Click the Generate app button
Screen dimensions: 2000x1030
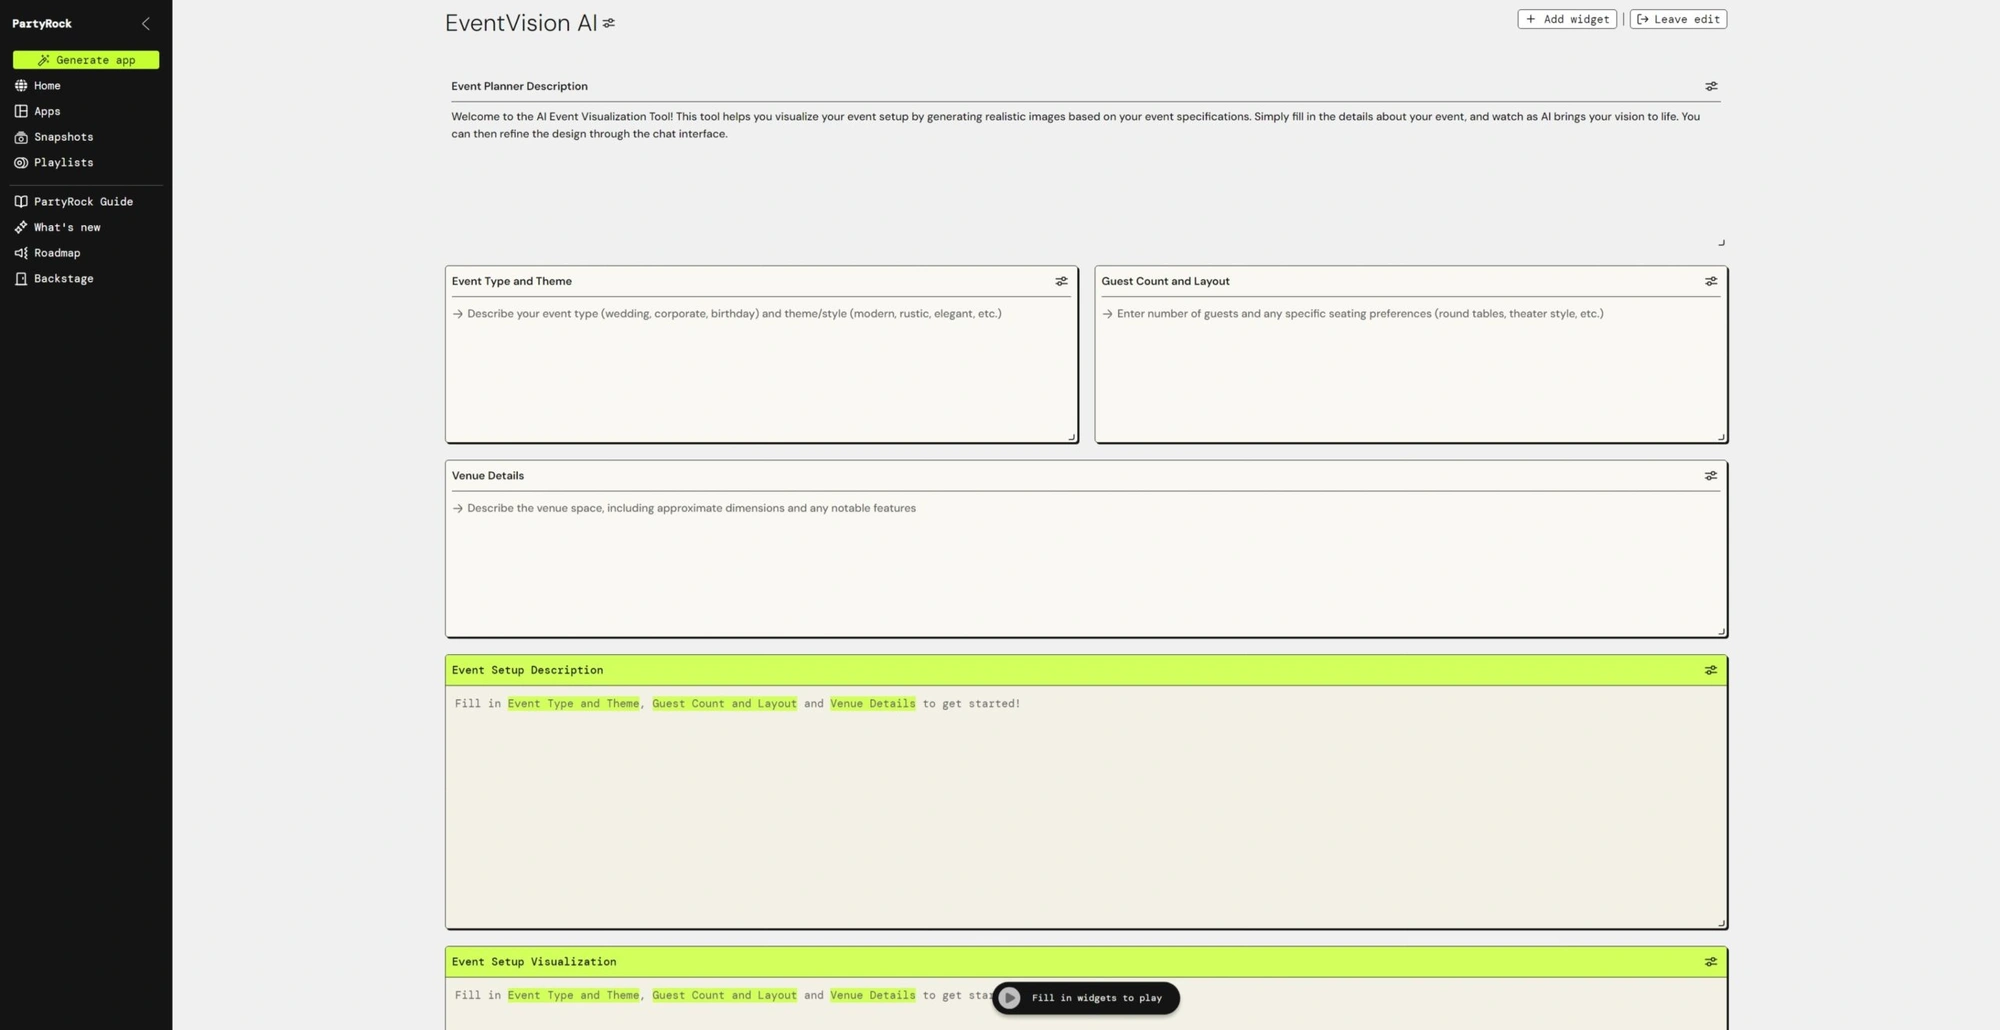pyautogui.click(x=86, y=60)
